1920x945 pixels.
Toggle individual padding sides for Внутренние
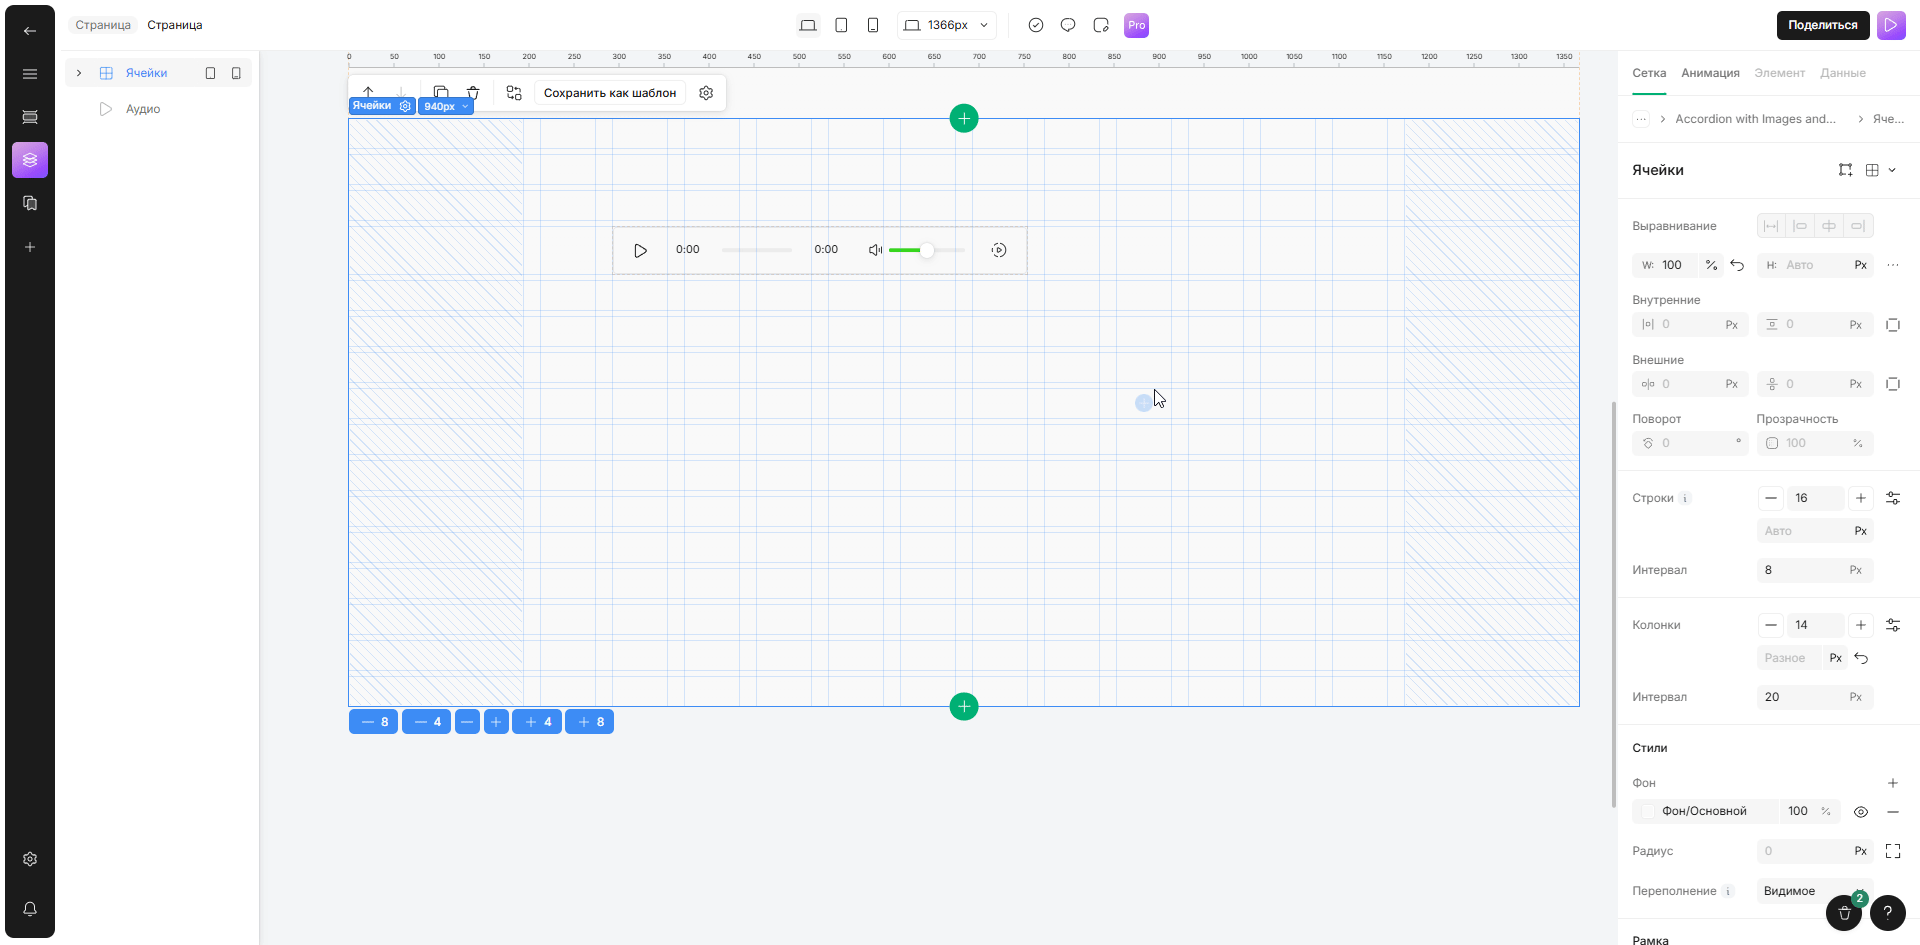1892,325
